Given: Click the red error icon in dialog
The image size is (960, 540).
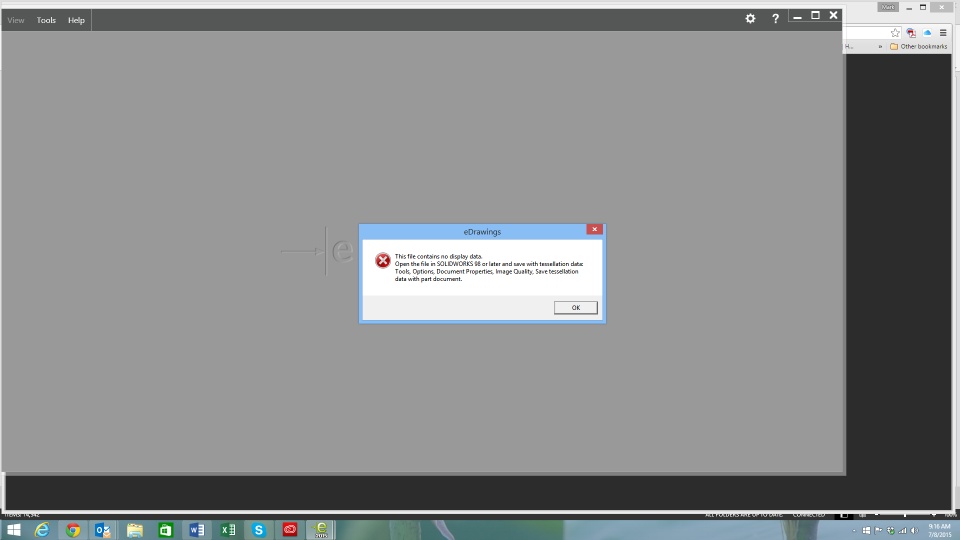Looking at the screenshot, I should 383,260.
